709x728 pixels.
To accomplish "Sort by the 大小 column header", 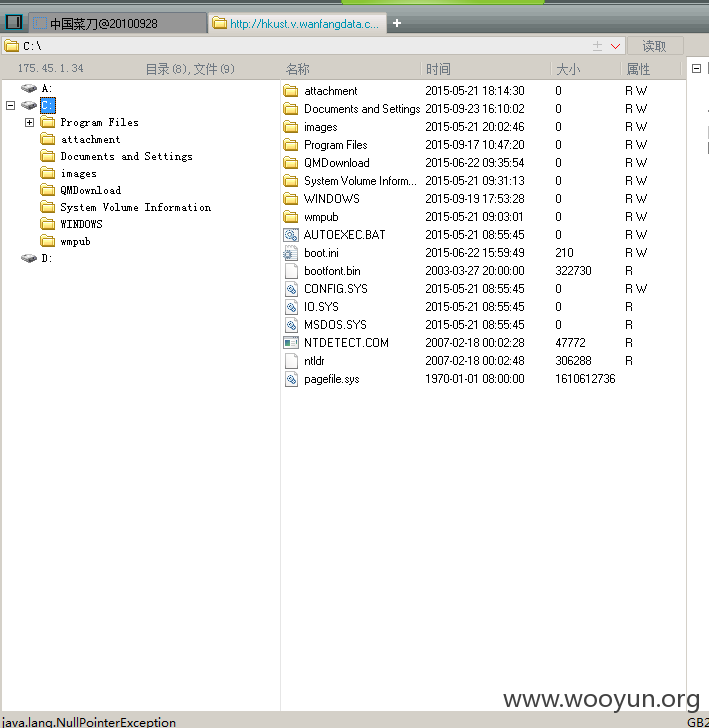I will tap(568, 69).
